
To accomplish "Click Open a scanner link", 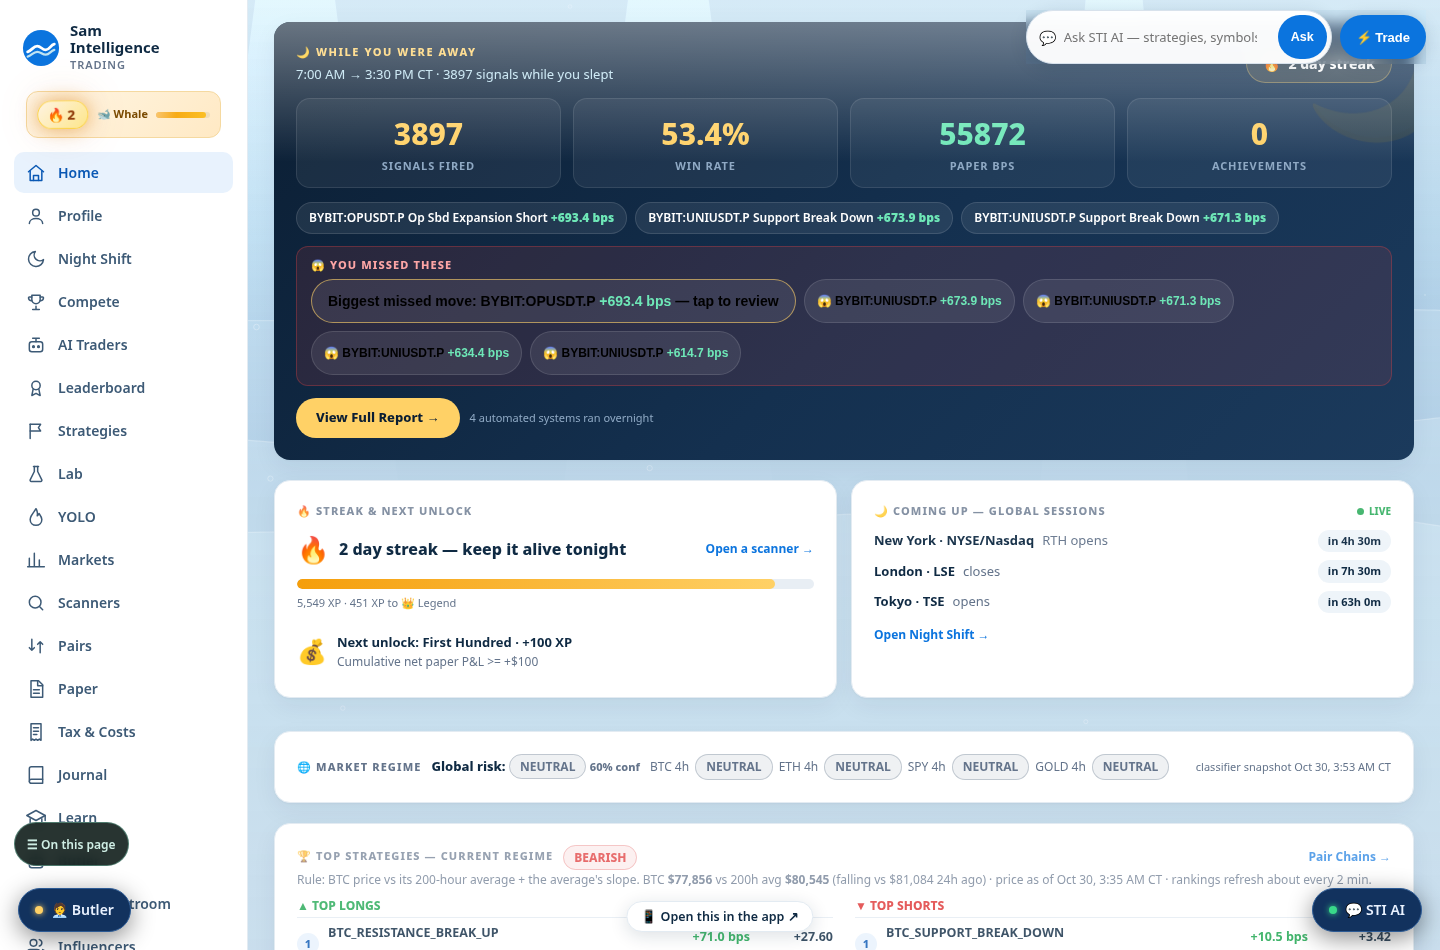I will [759, 549].
